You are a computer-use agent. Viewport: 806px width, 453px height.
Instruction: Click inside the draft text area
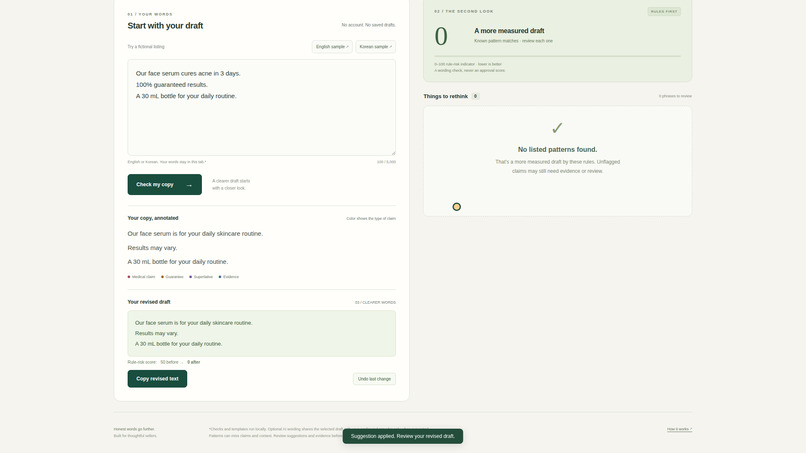click(x=262, y=107)
